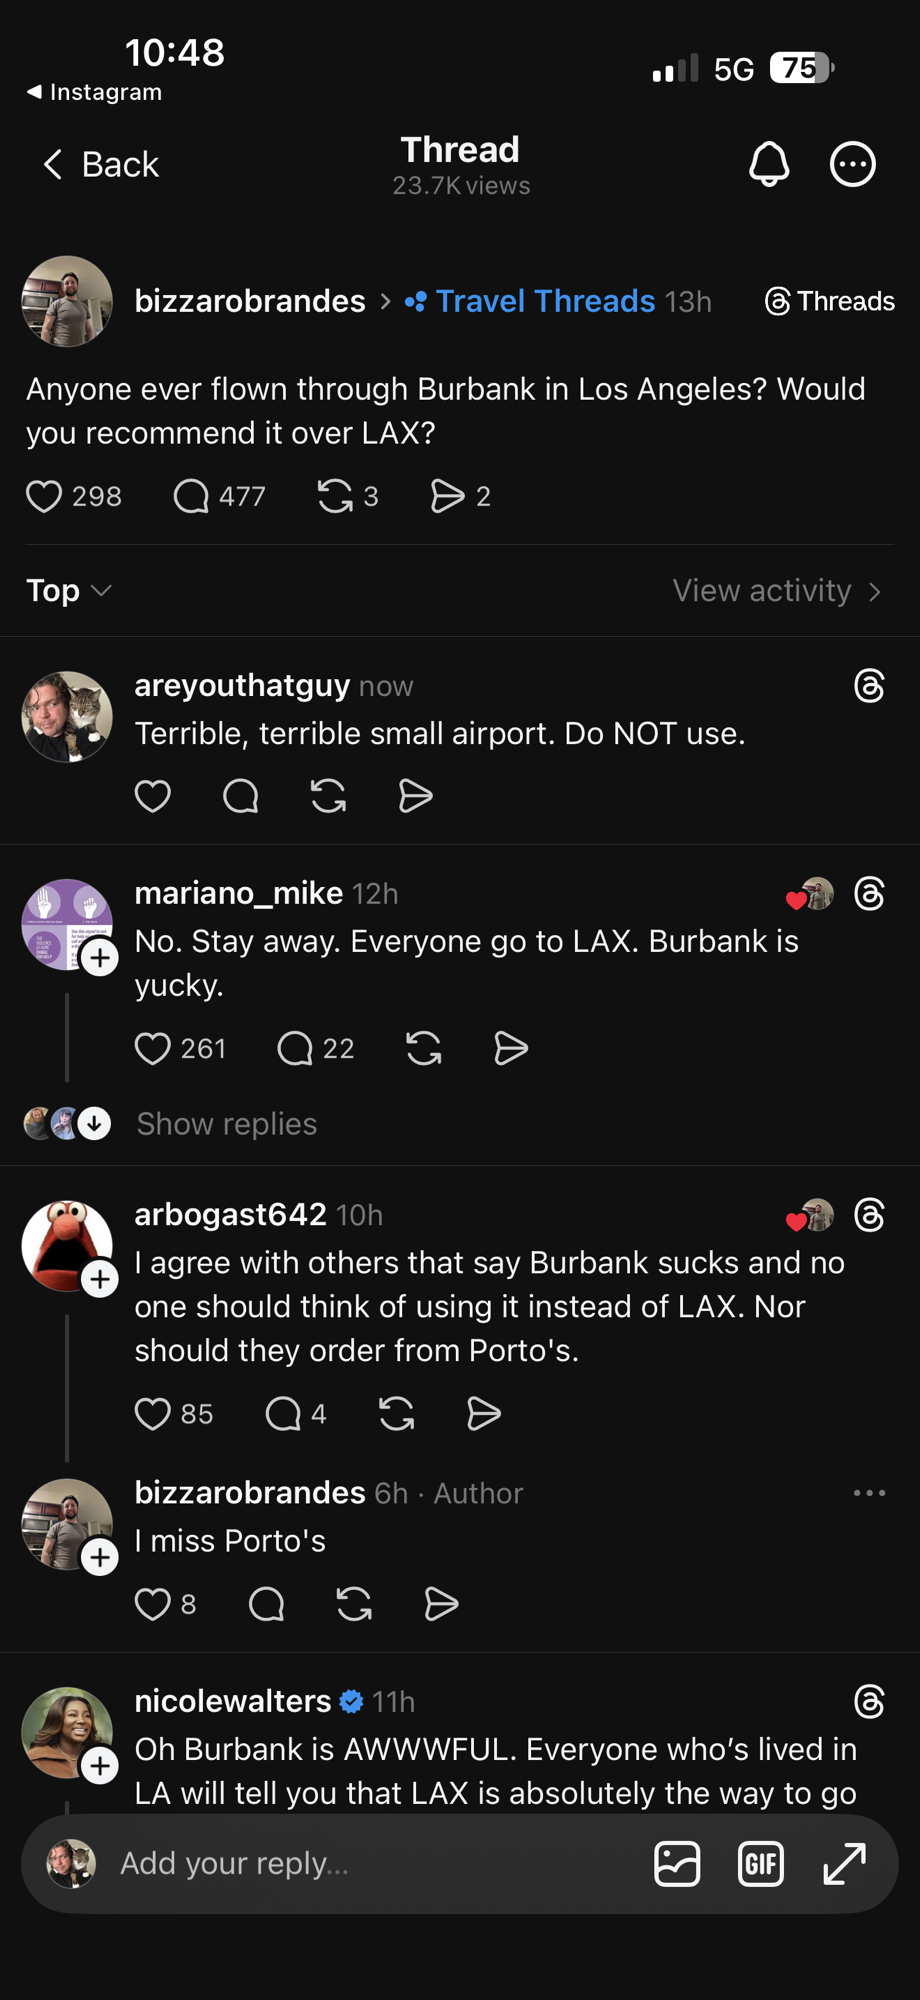This screenshot has height=2000, width=920.
Task: Tap the notification bell icon
Action: (x=769, y=164)
